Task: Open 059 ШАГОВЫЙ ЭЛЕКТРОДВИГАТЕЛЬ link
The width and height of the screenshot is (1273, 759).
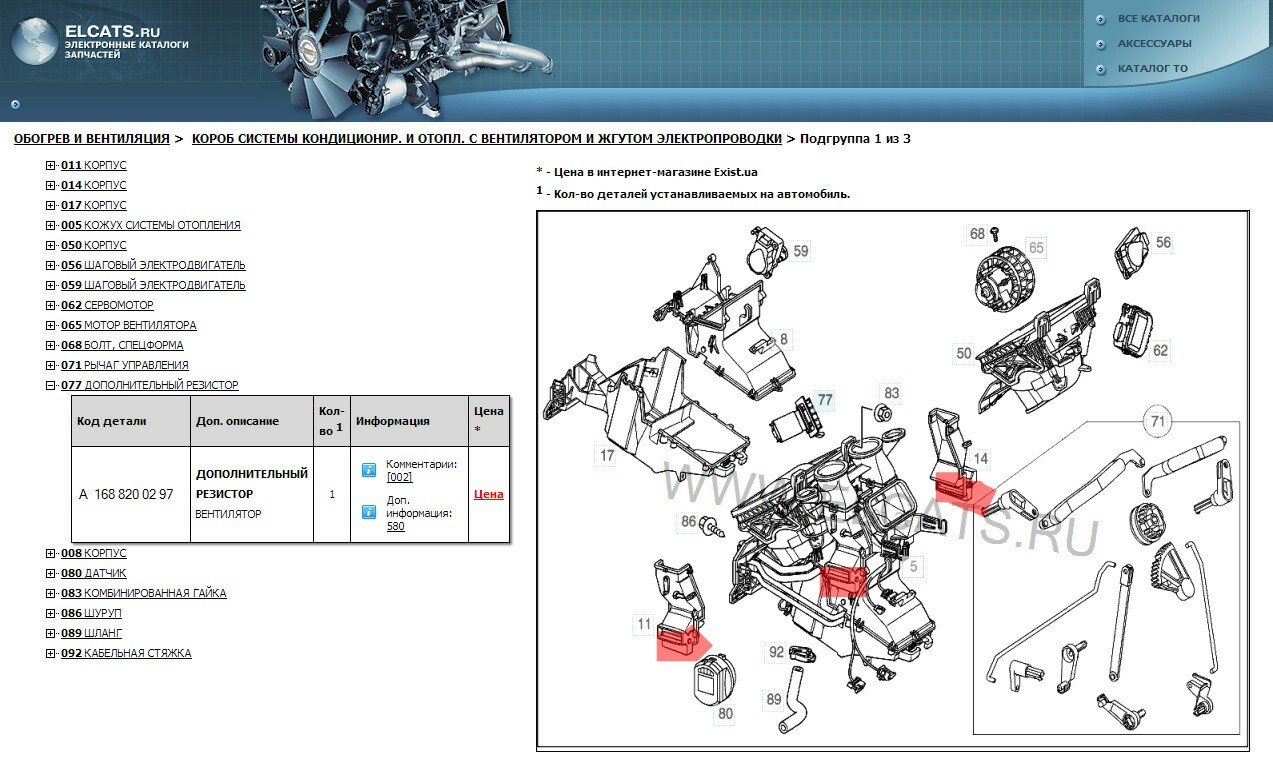Action: click(153, 285)
